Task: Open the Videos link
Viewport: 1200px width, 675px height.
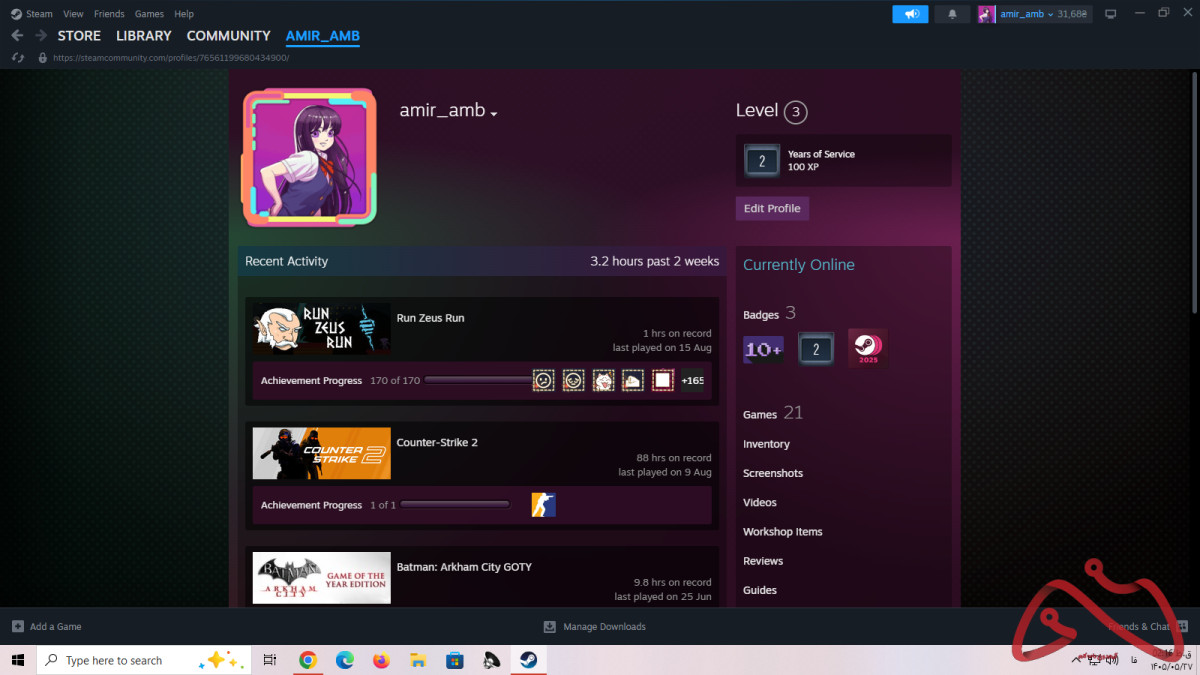Action: [760, 502]
